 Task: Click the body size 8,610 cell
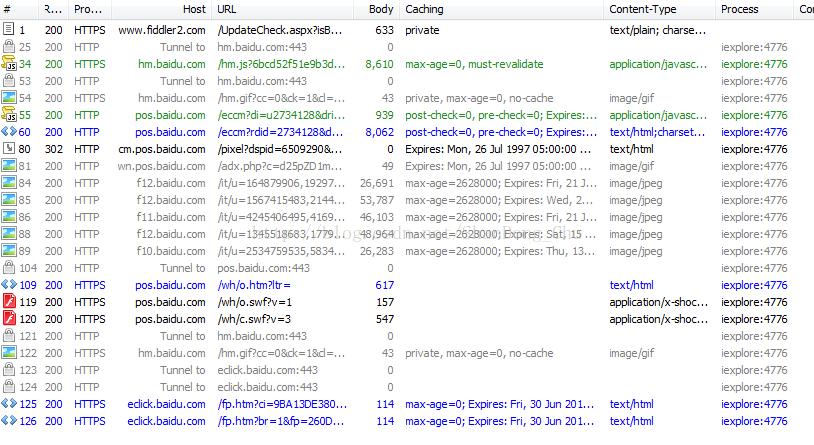[x=379, y=64]
